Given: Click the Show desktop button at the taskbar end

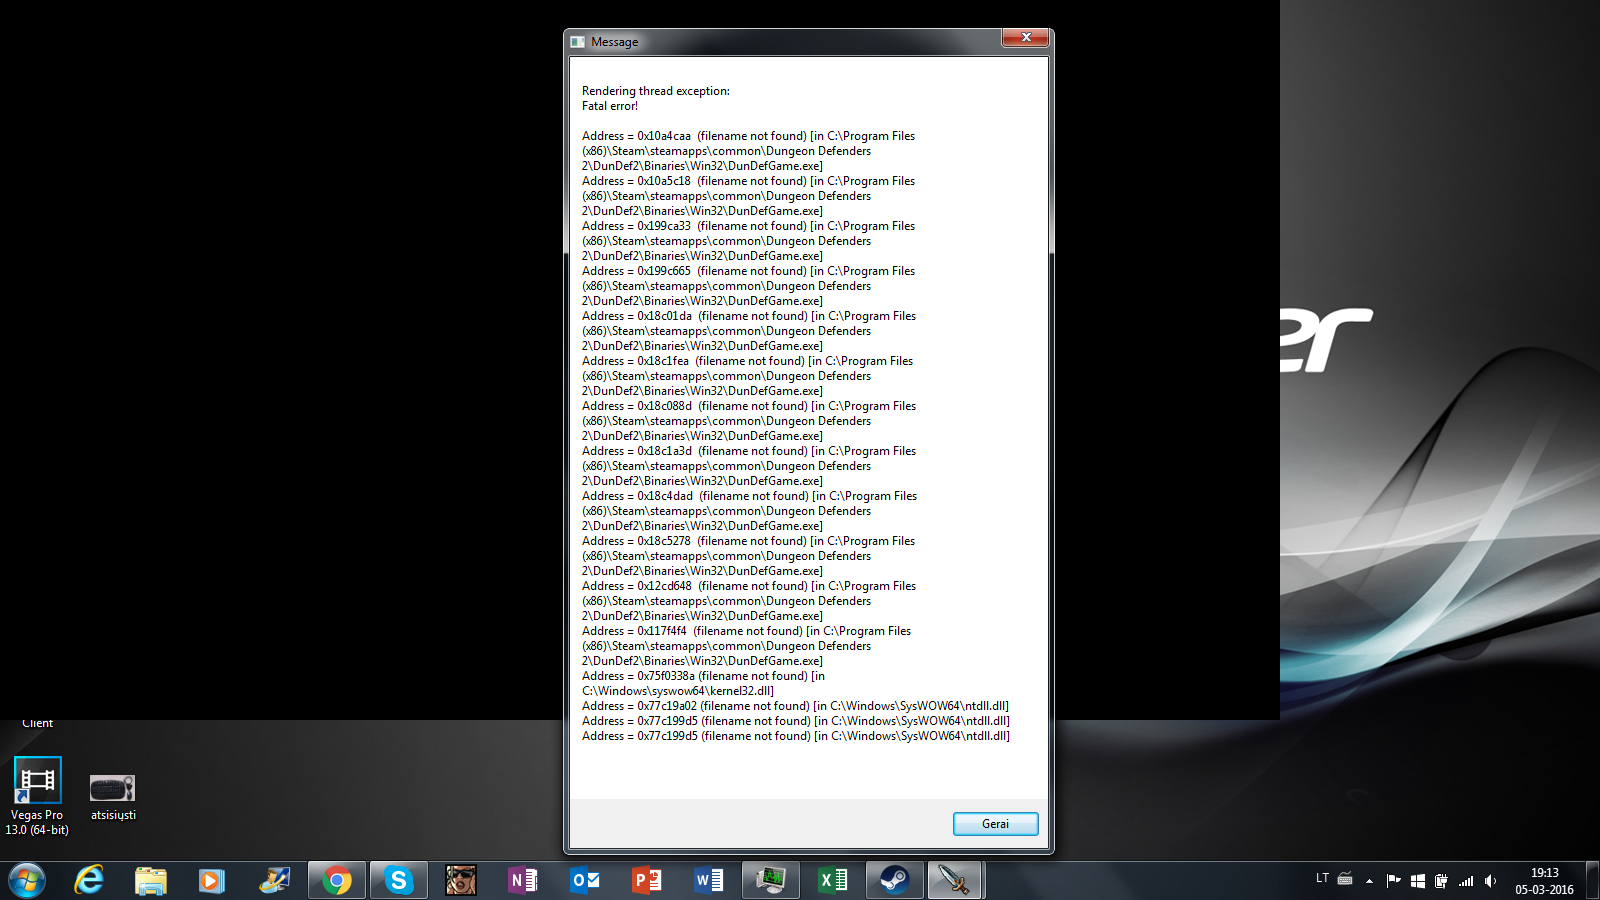Looking at the screenshot, I should pos(1592,881).
